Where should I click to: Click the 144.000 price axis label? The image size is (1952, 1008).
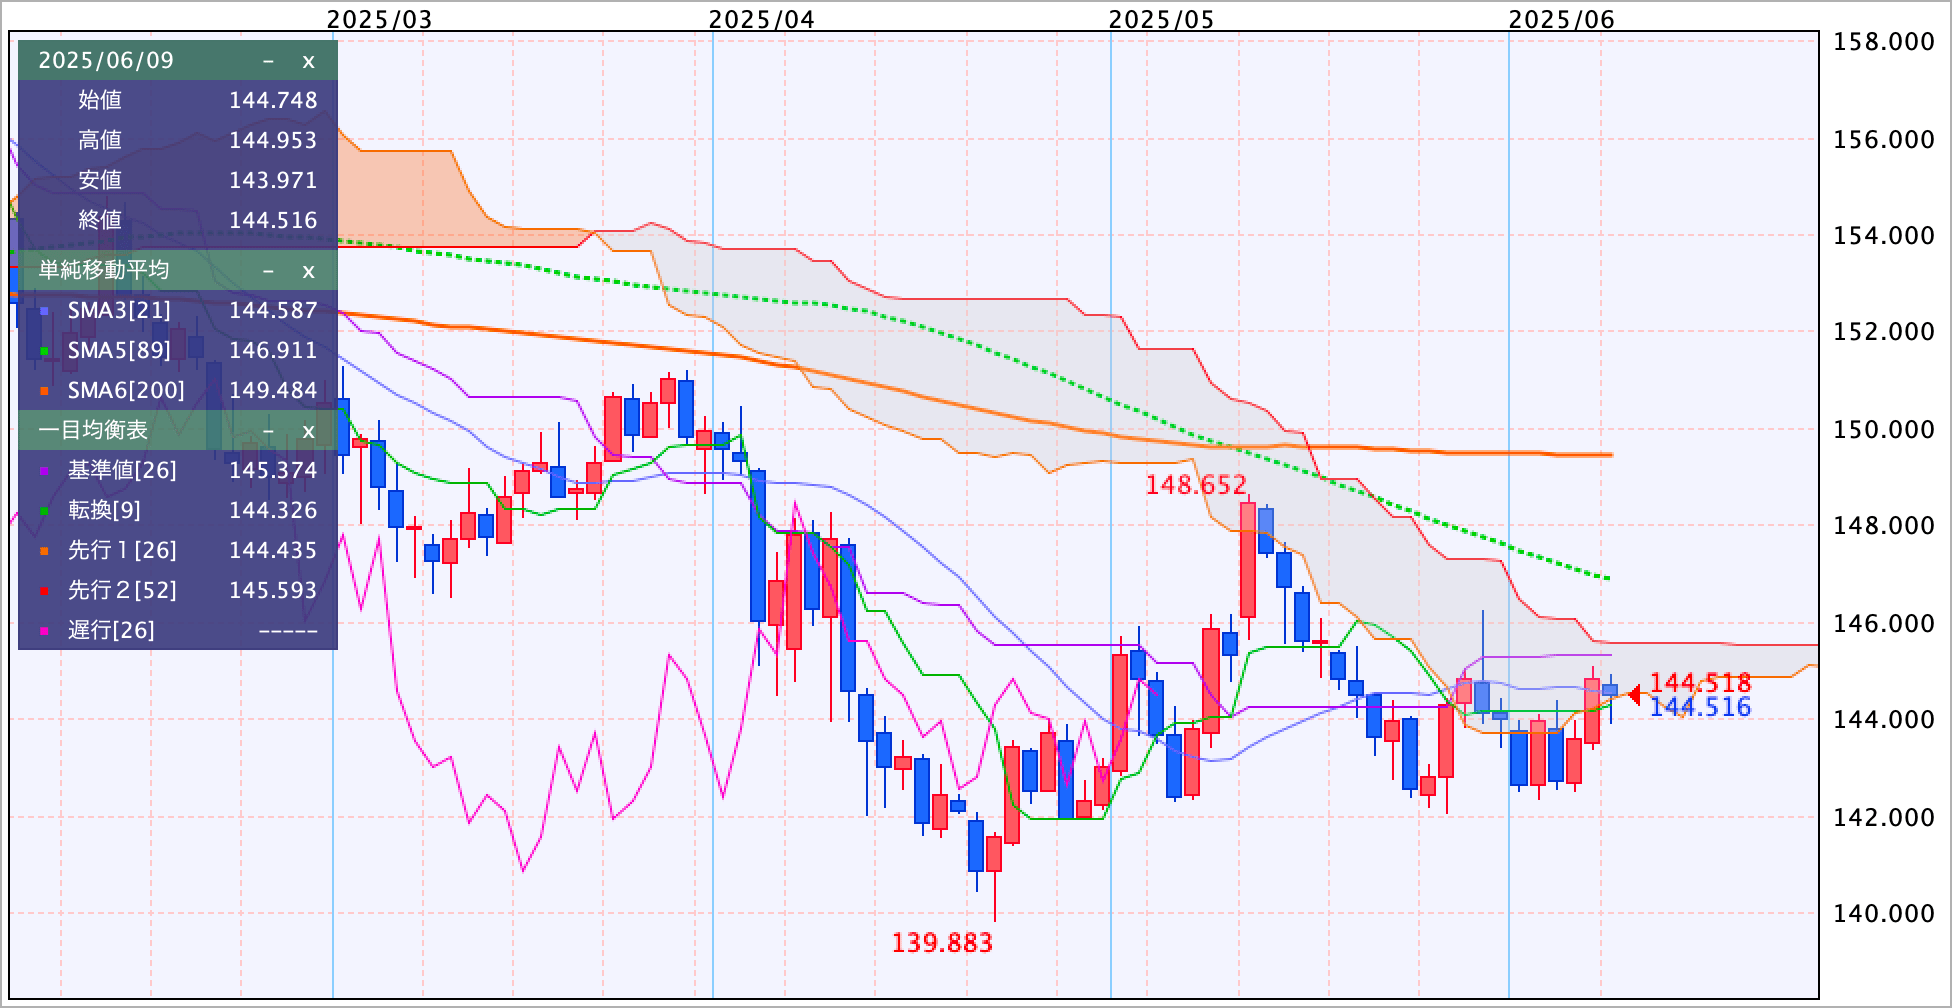point(1883,720)
